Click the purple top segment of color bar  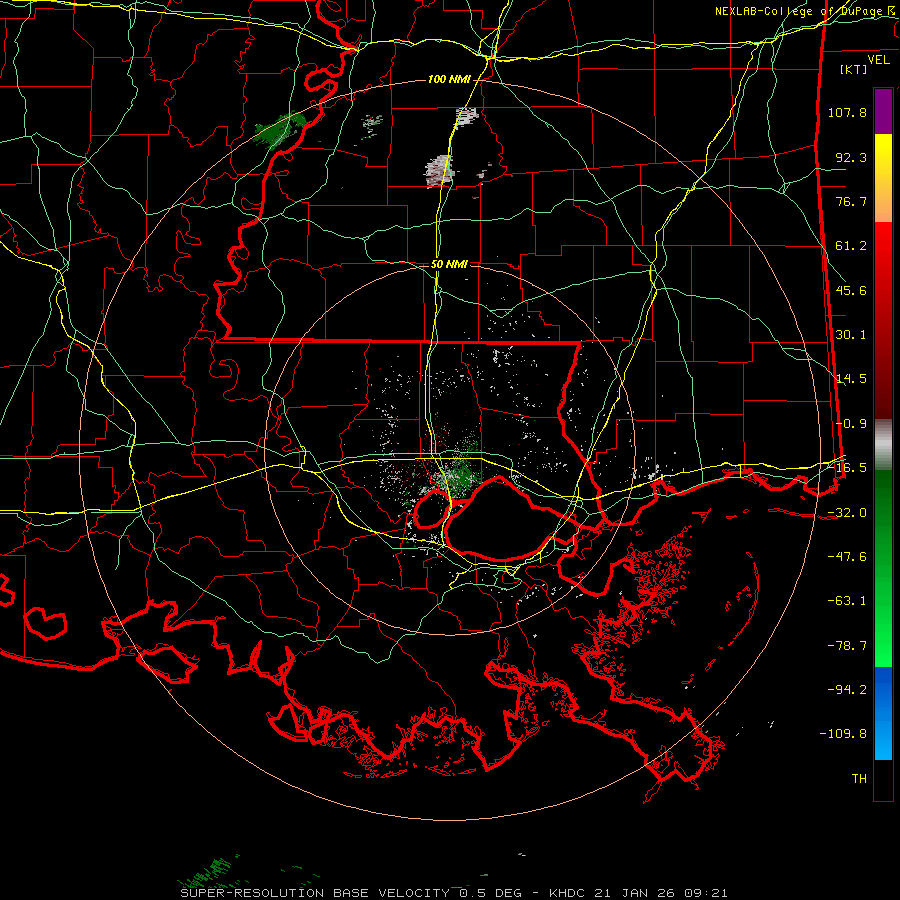[x=883, y=111]
